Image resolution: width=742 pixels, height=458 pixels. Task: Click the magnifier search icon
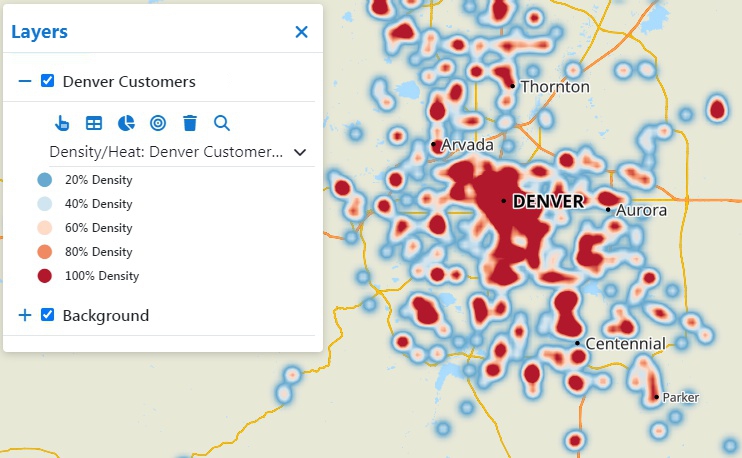(x=222, y=123)
